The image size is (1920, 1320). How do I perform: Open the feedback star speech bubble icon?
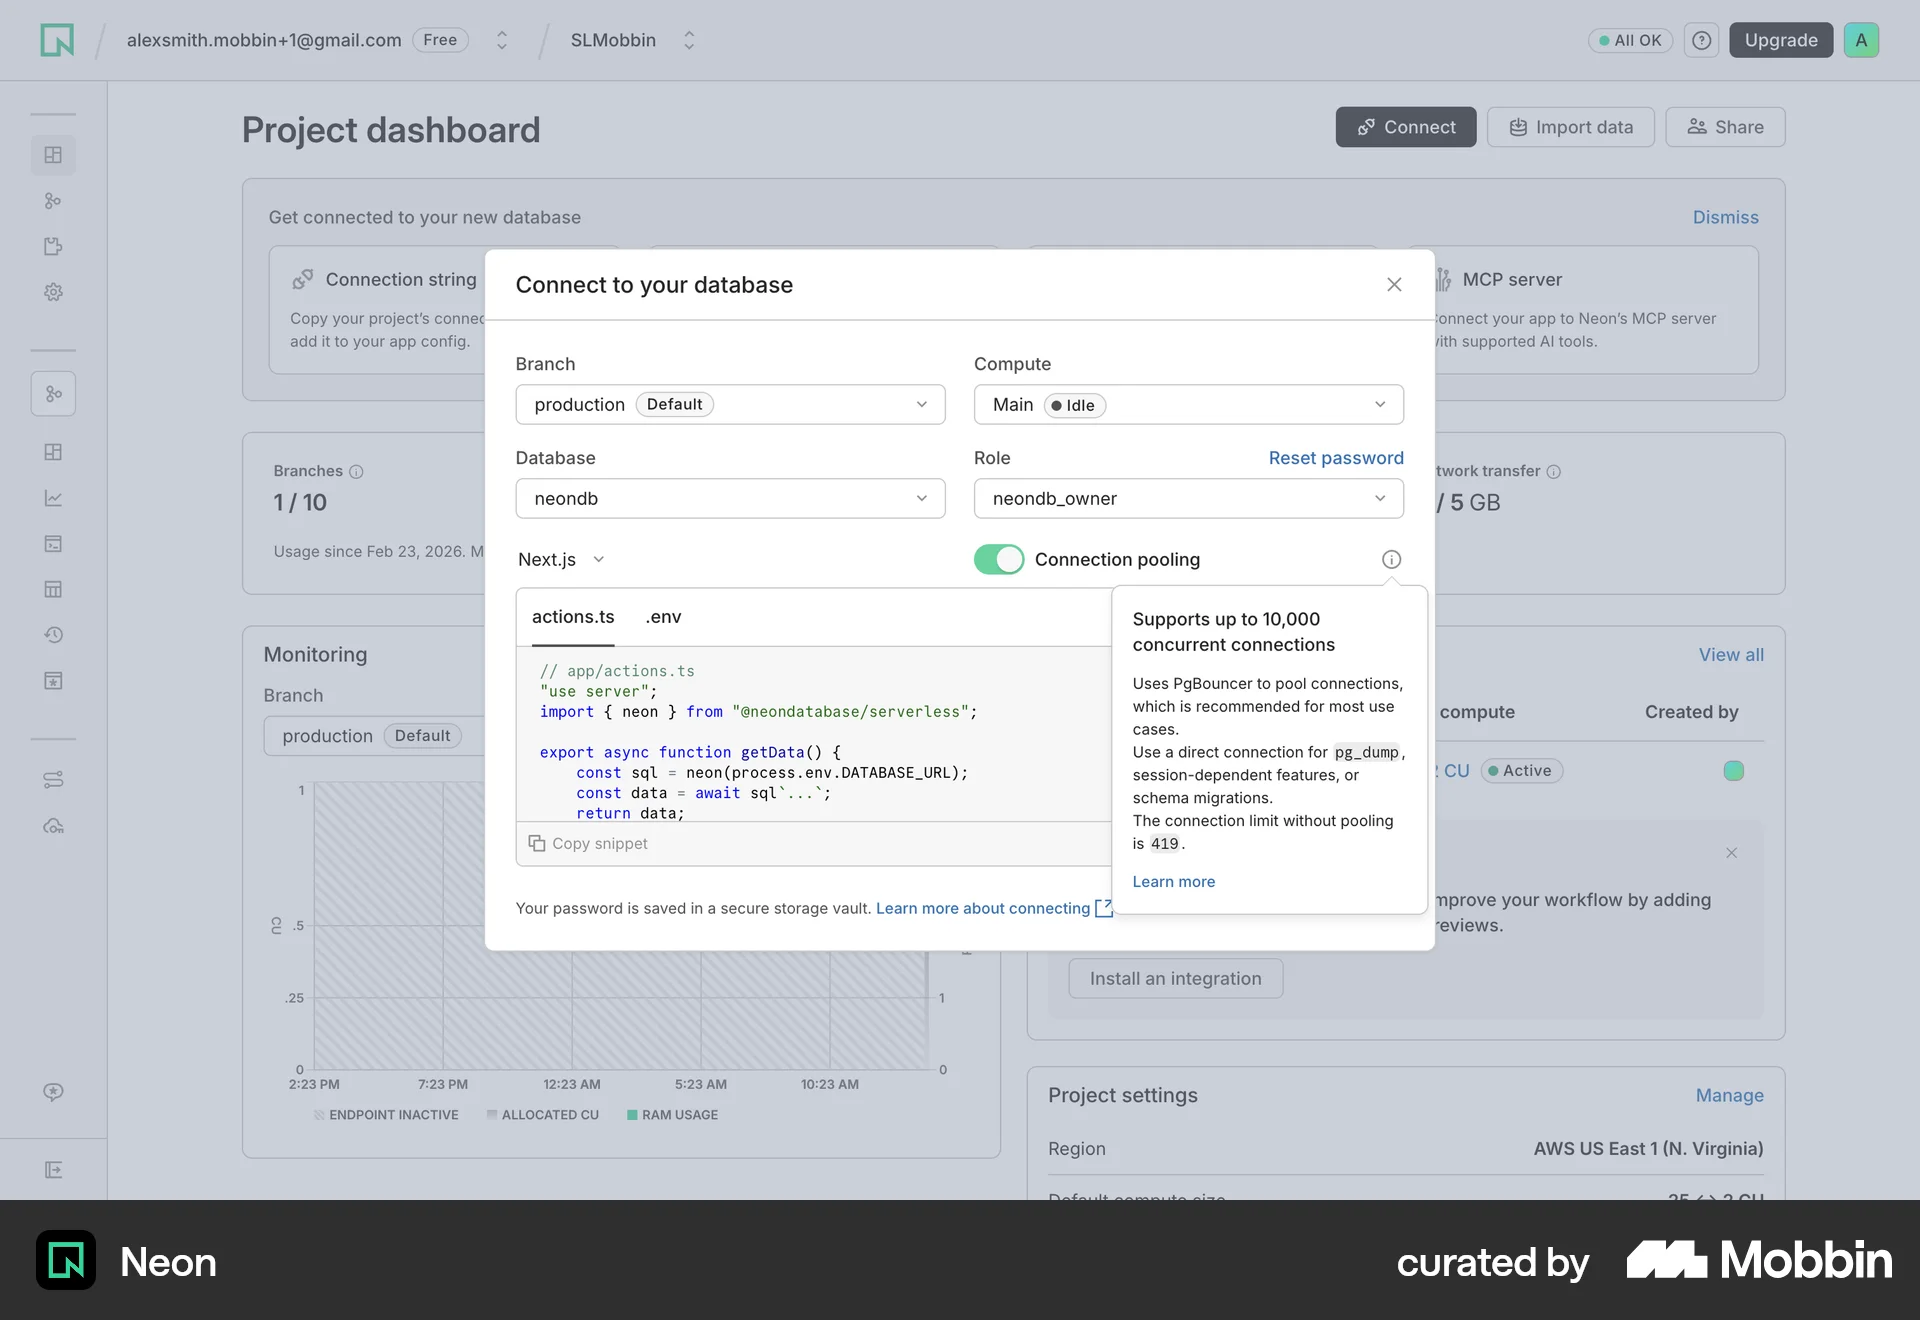53,1092
